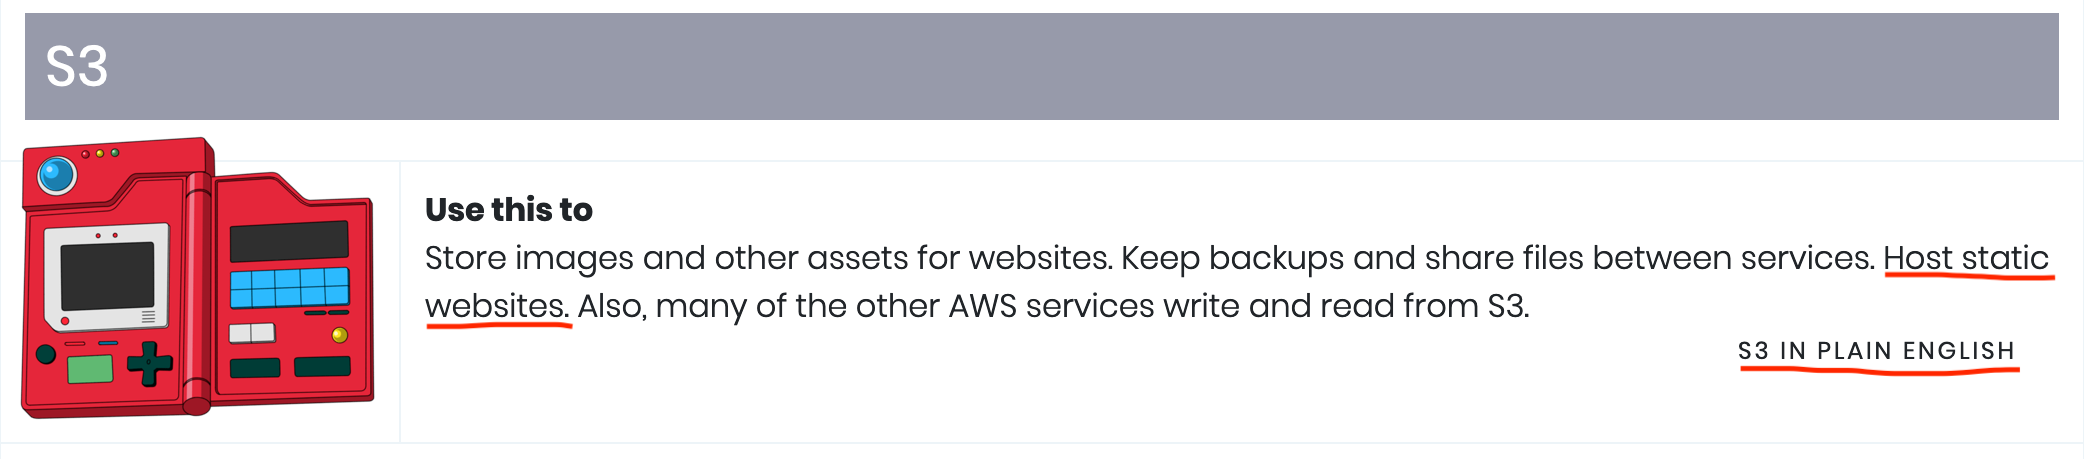Click the dark green button at Pokedex bottom right
This screenshot has height=459, width=2084.
pos(322,367)
